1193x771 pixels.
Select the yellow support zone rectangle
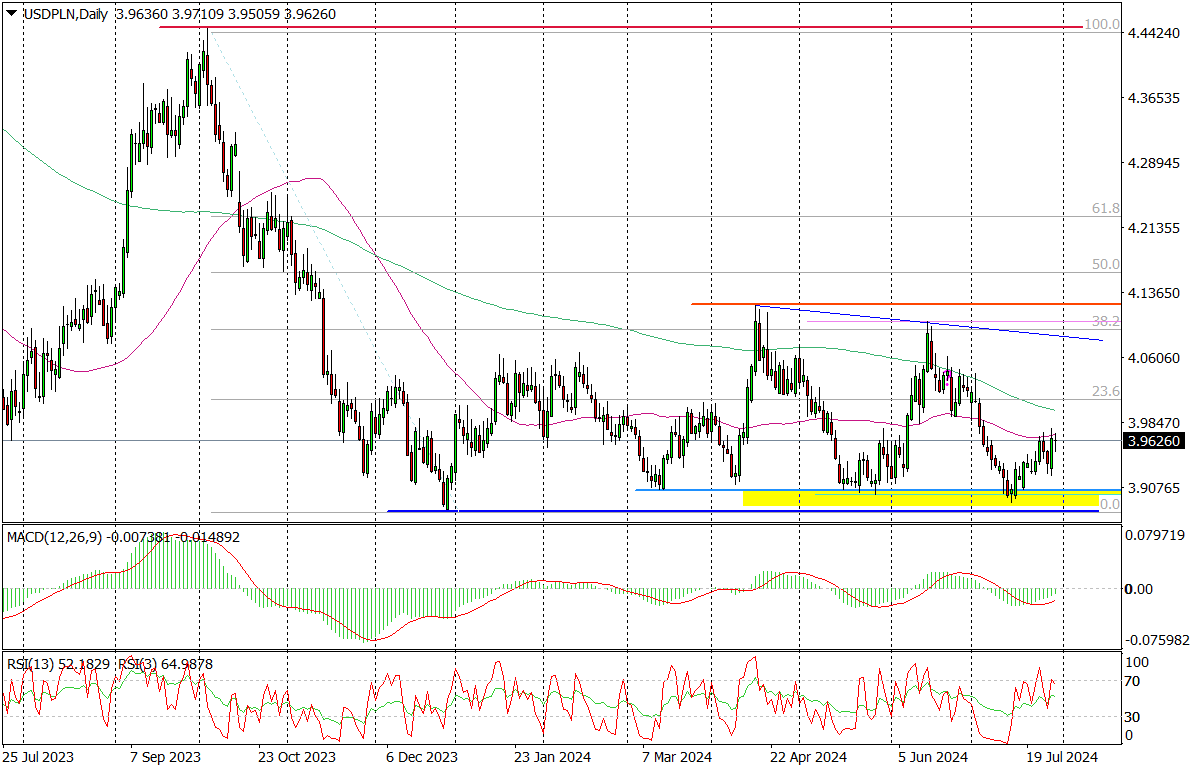pos(921,499)
